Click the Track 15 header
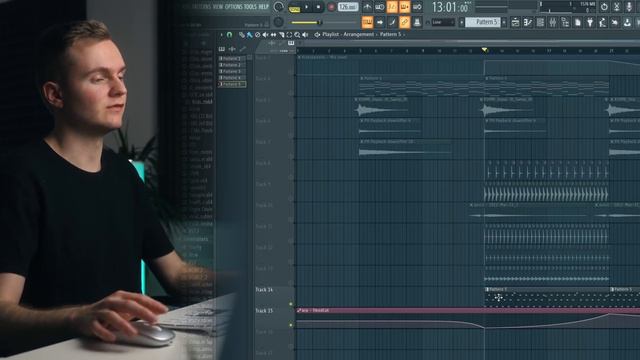640x360 pixels. (x=273, y=318)
